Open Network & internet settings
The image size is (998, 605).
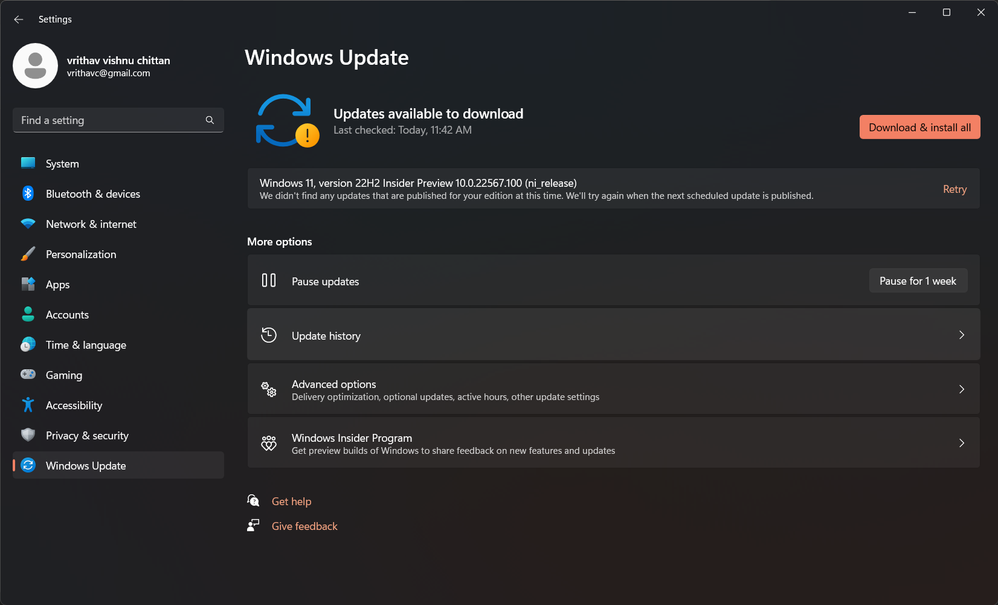click(118, 224)
